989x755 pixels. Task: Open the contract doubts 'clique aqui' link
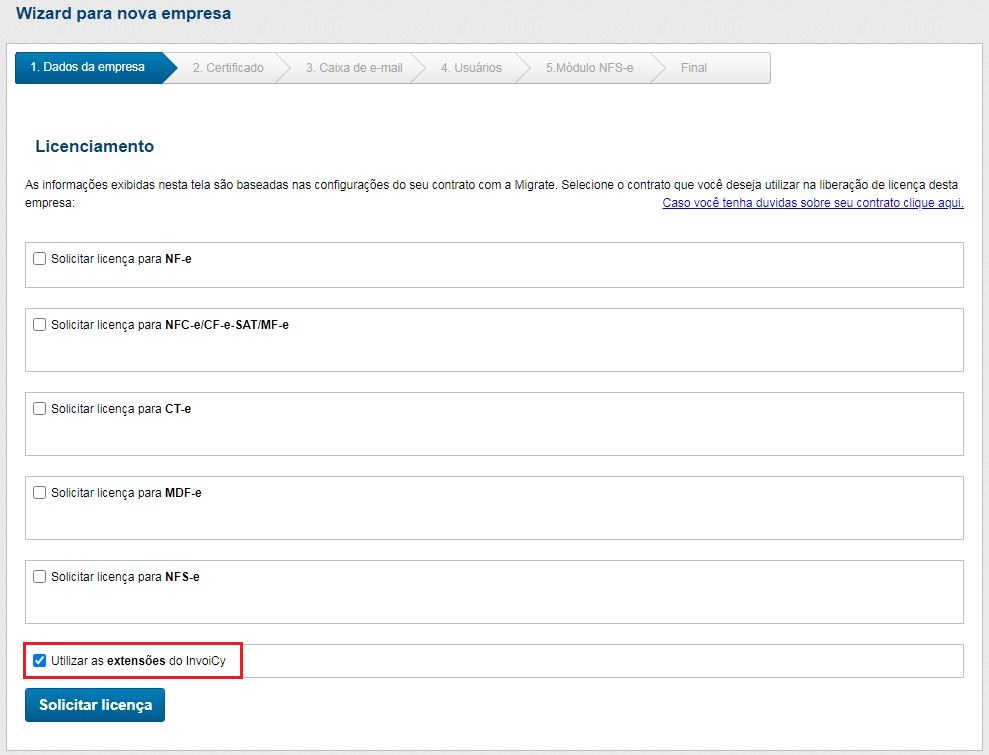[x=812, y=203]
